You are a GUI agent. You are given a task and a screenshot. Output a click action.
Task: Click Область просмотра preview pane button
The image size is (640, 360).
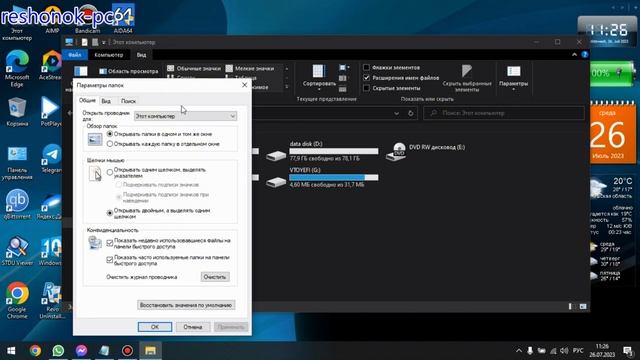[x=129, y=71]
